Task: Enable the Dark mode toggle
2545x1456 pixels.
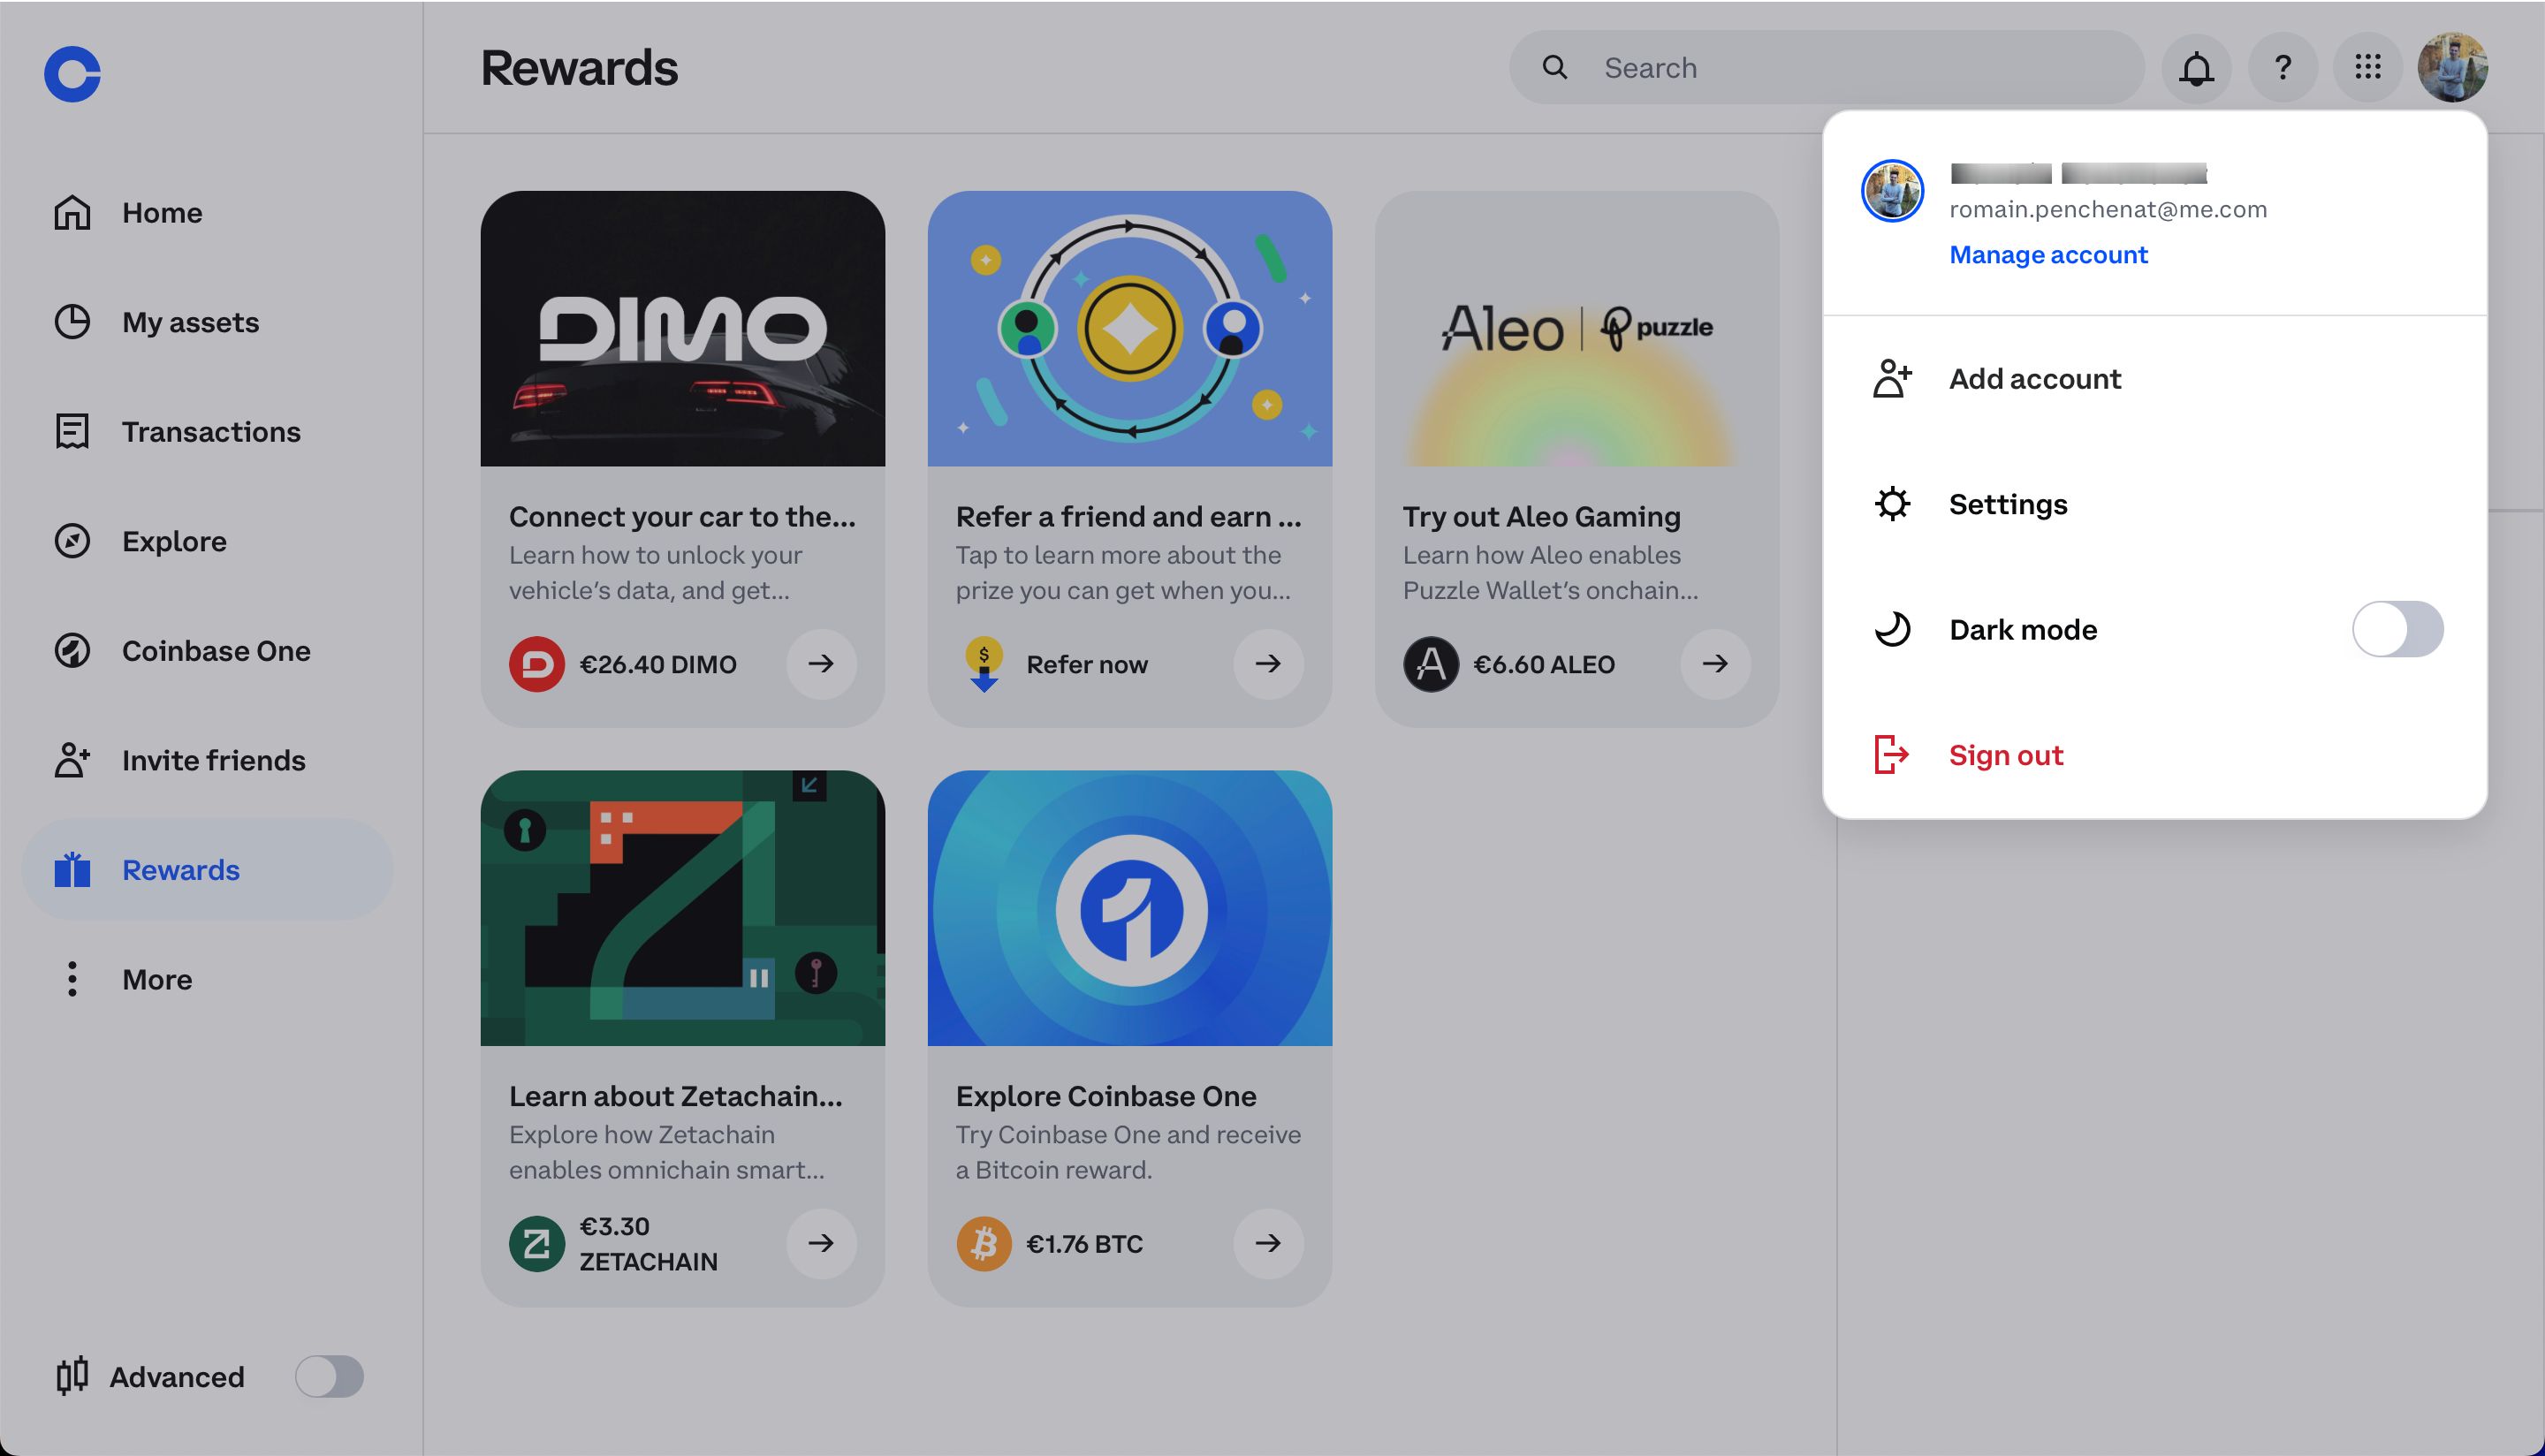Action: (2397, 629)
